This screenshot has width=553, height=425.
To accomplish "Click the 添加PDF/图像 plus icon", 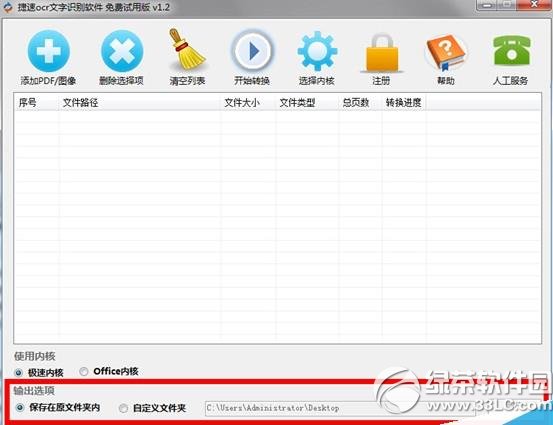I will [x=49, y=51].
